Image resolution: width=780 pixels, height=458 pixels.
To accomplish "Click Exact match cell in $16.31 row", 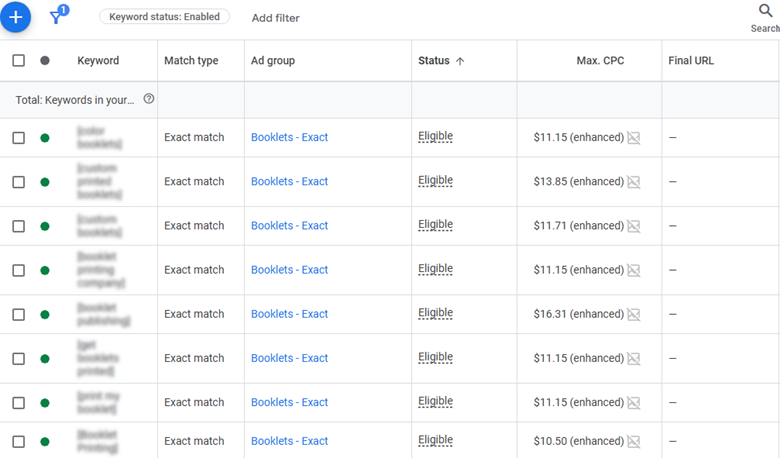I will tap(194, 314).
